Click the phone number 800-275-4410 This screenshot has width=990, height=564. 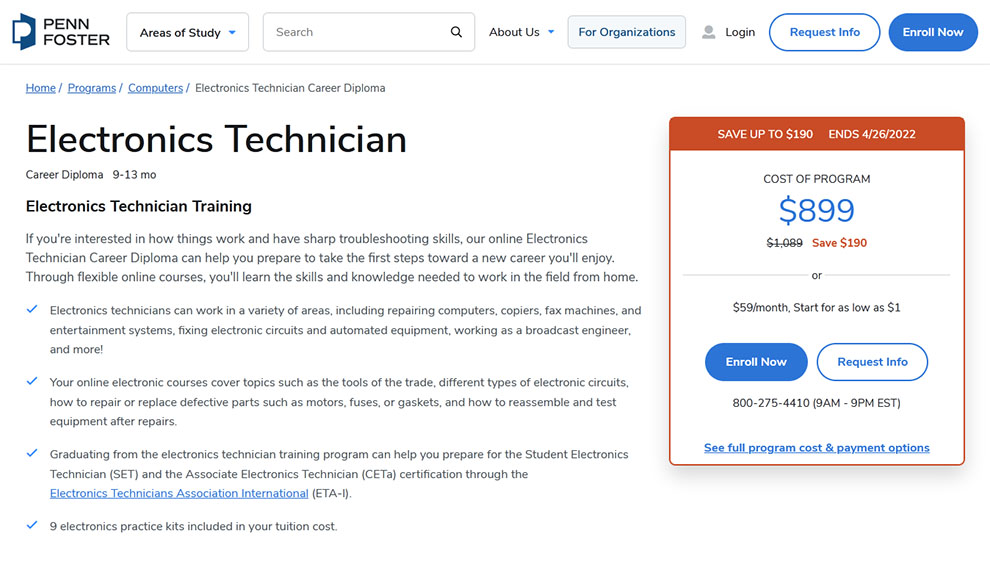pyautogui.click(x=770, y=403)
